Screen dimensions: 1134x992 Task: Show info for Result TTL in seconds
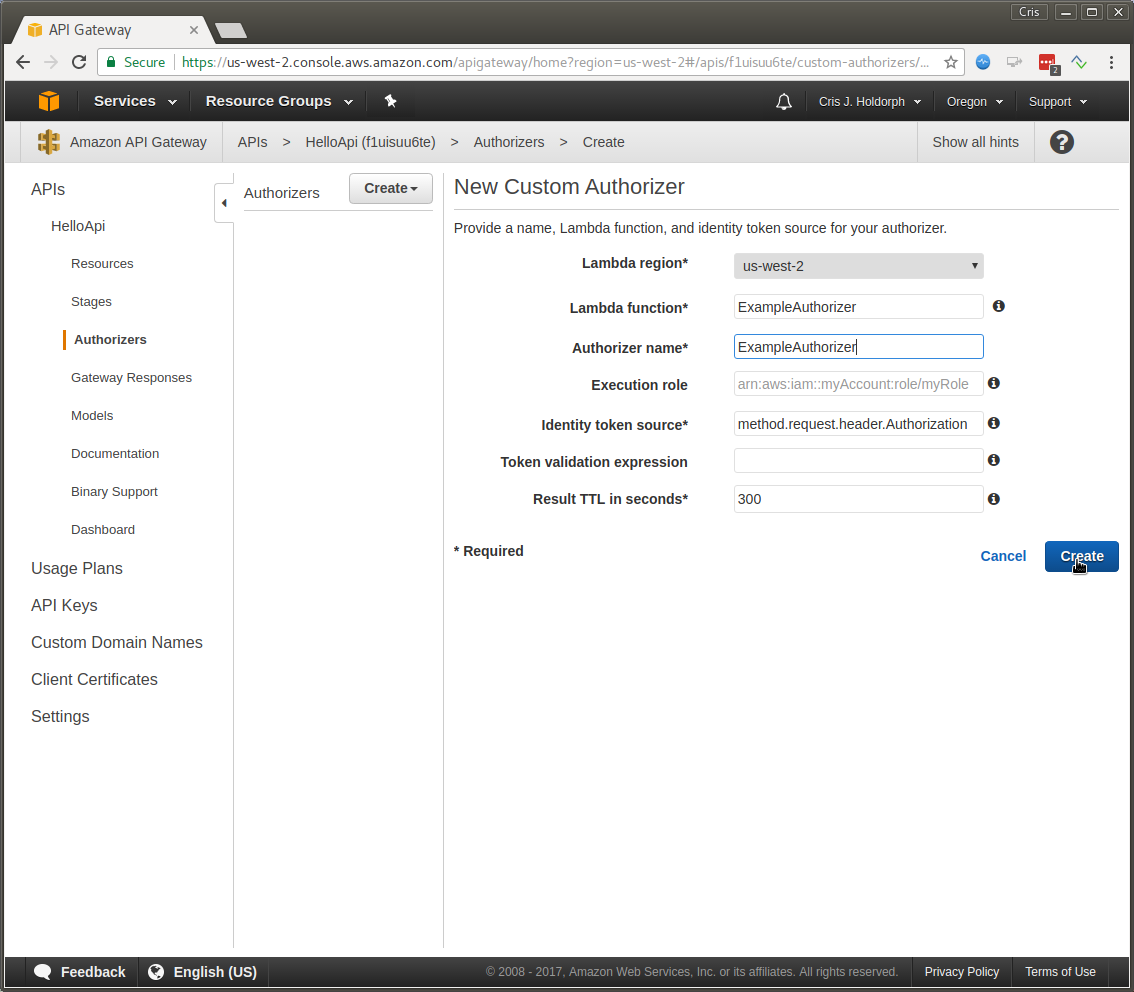tap(994, 499)
